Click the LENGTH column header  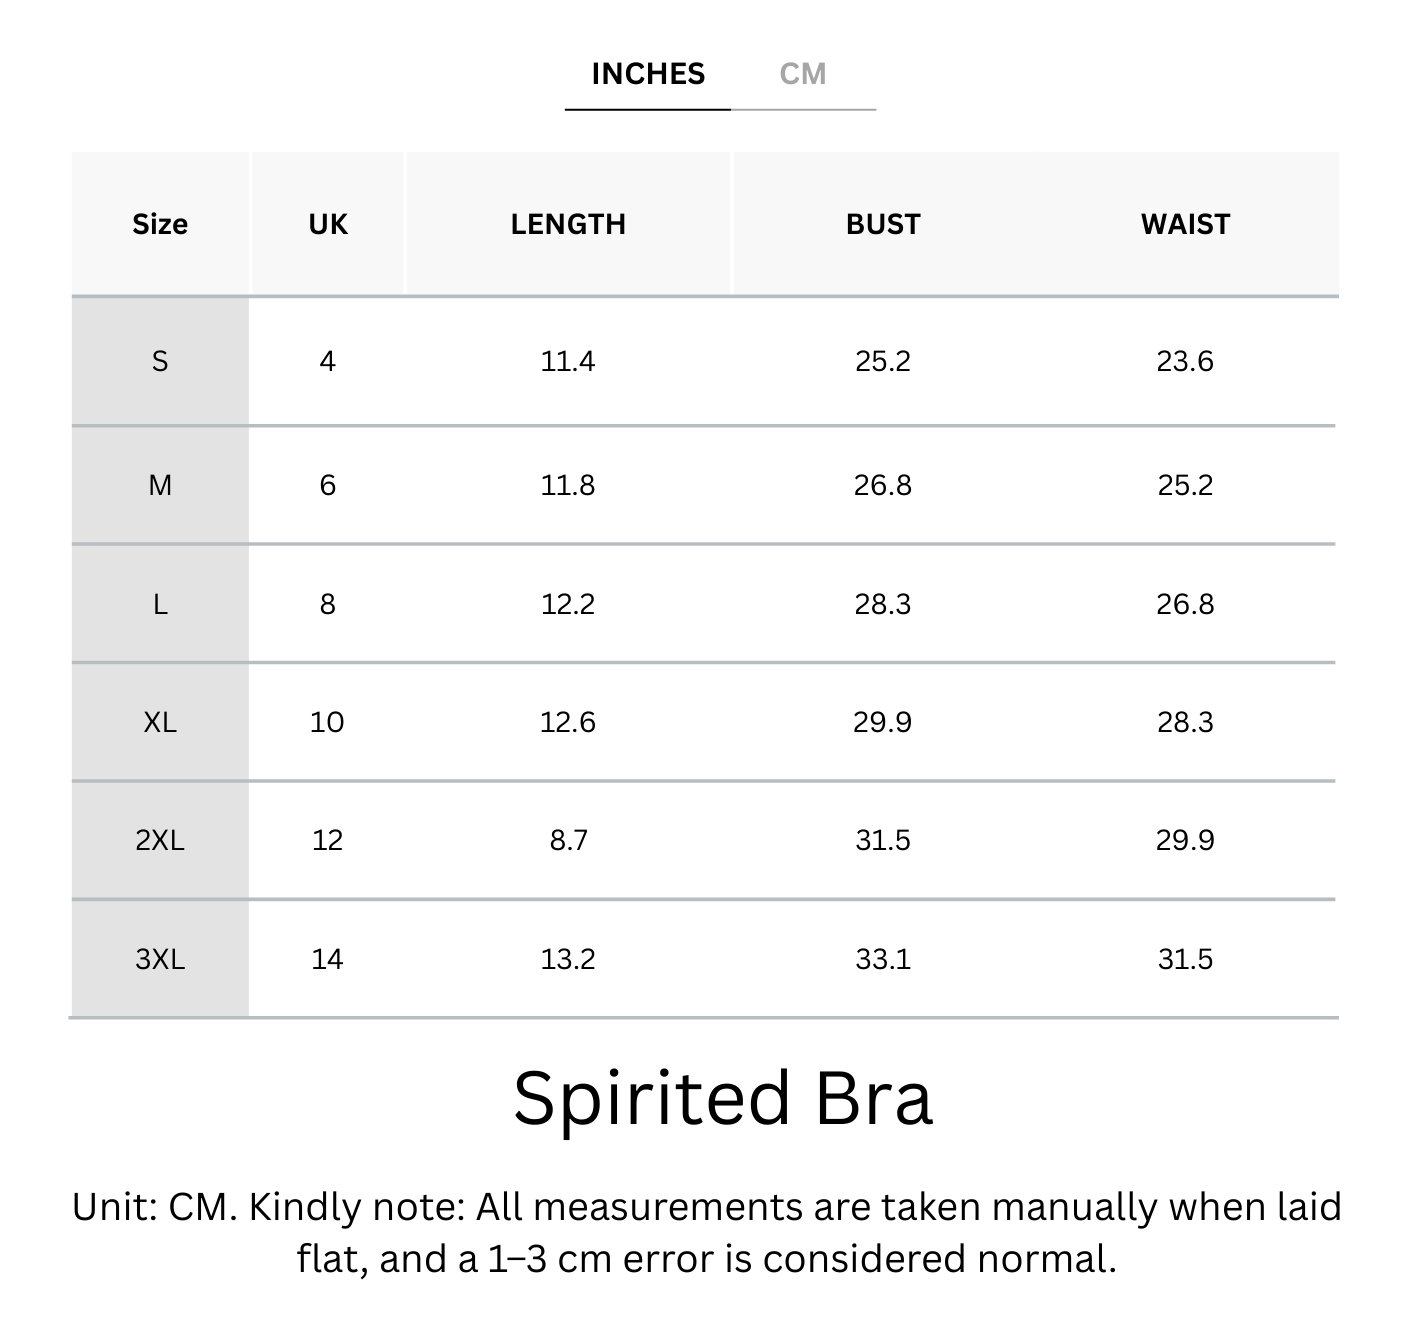coord(568,224)
